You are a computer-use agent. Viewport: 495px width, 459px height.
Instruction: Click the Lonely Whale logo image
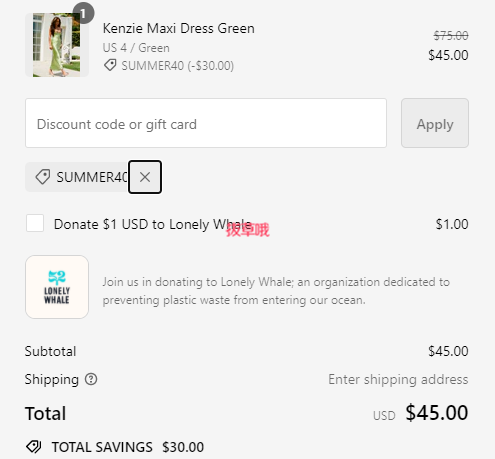(57, 287)
